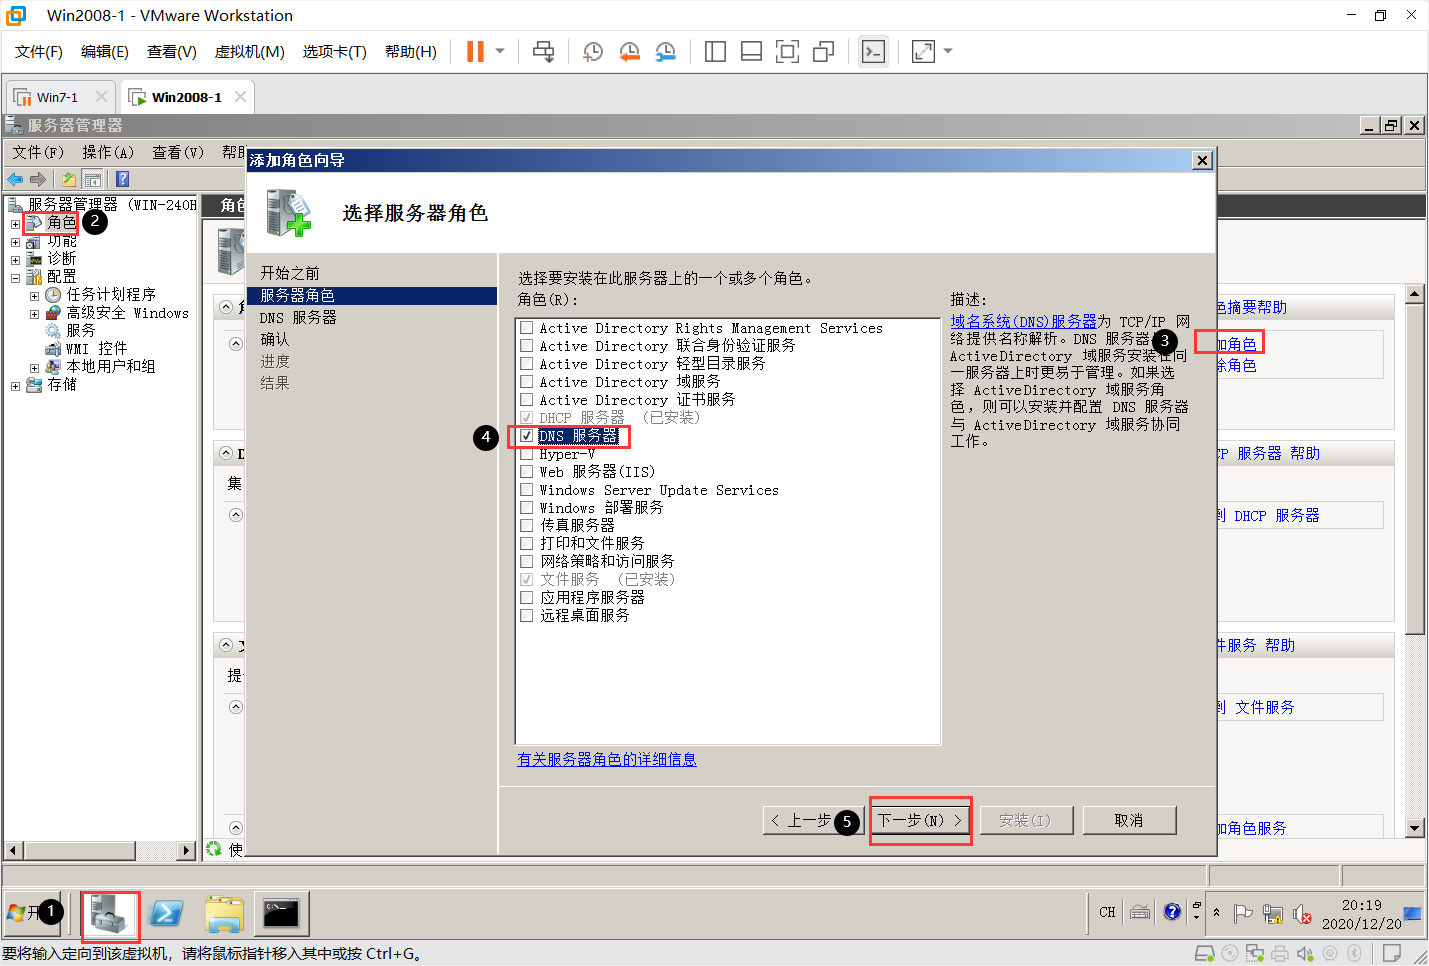
Task: Expand the 本地用户和组 tree node
Action: click(34, 368)
